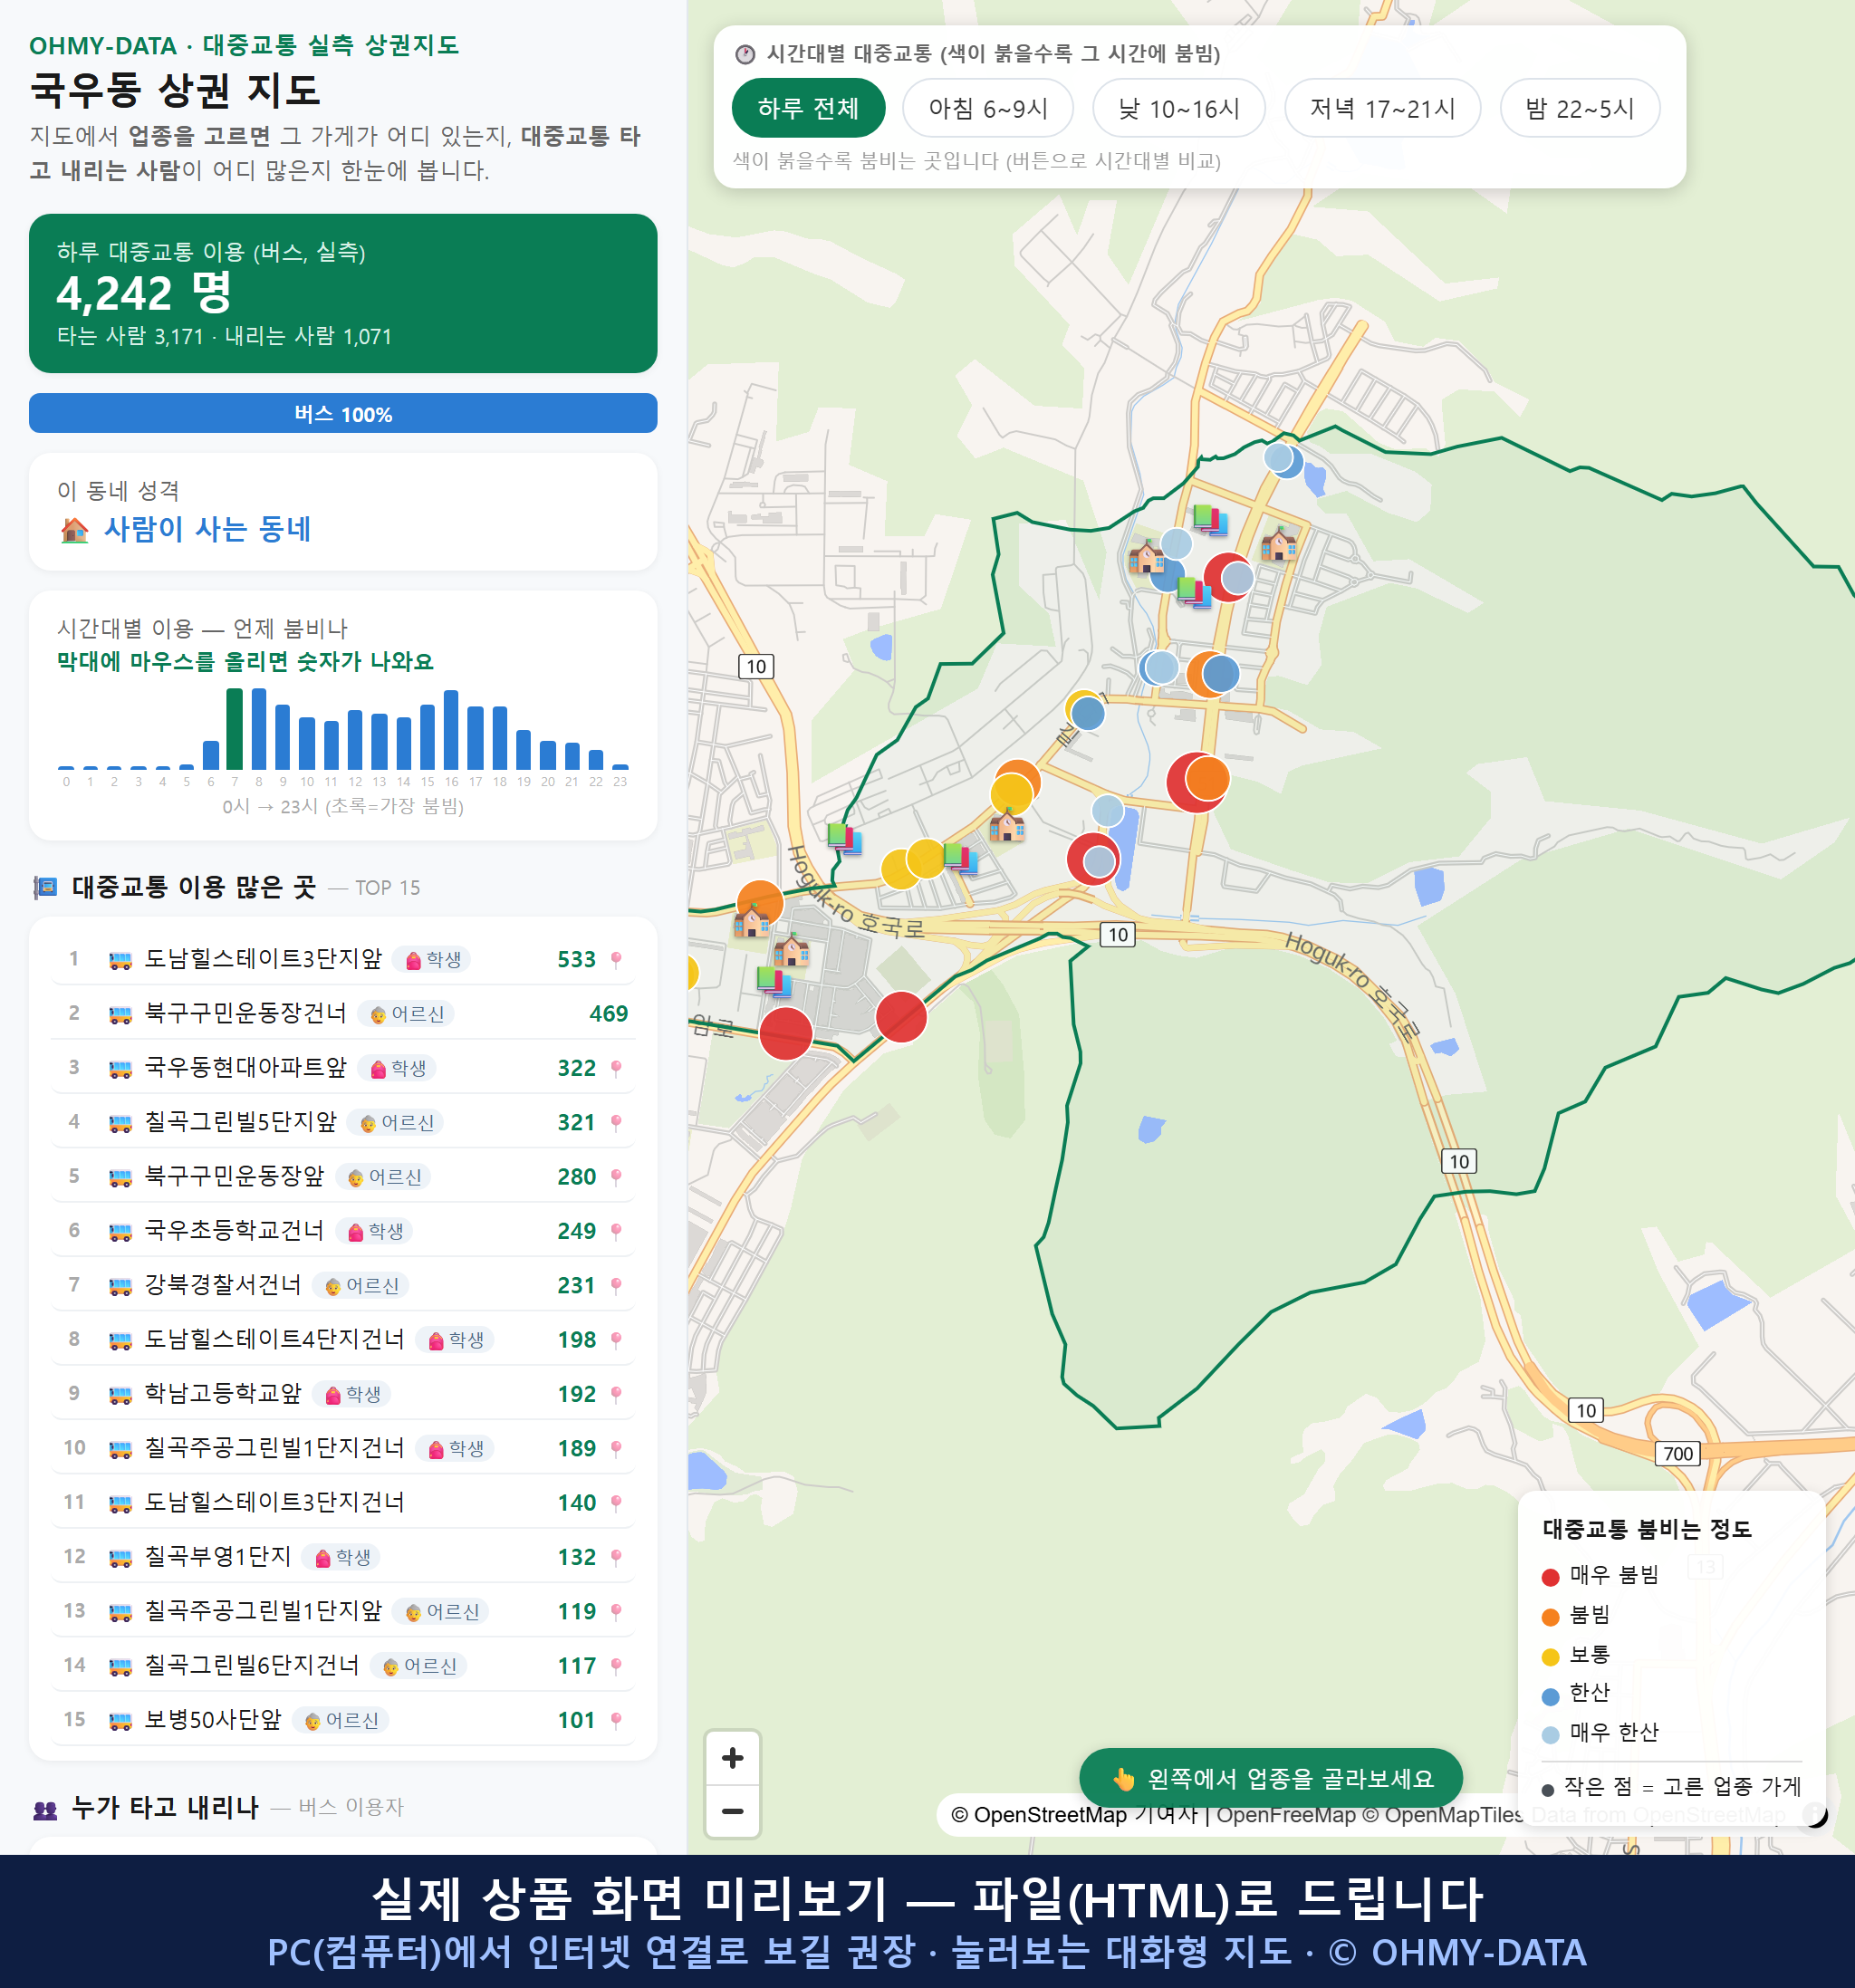Click the 어르신 tag on 북구구민운동장건너

pyautogui.click(x=406, y=1014)
